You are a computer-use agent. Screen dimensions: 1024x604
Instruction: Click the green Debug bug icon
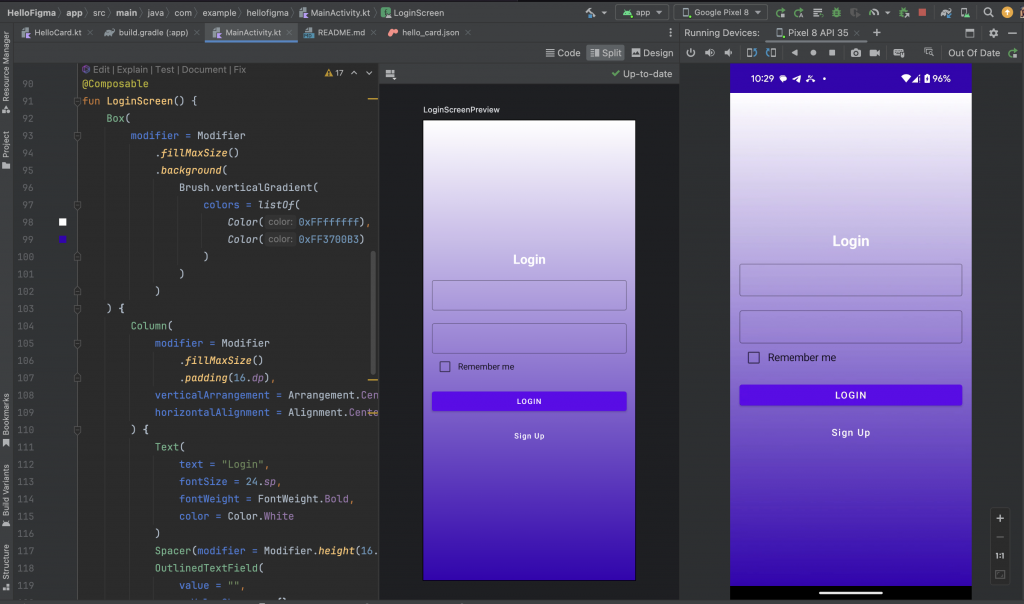[x=836, y=12]
